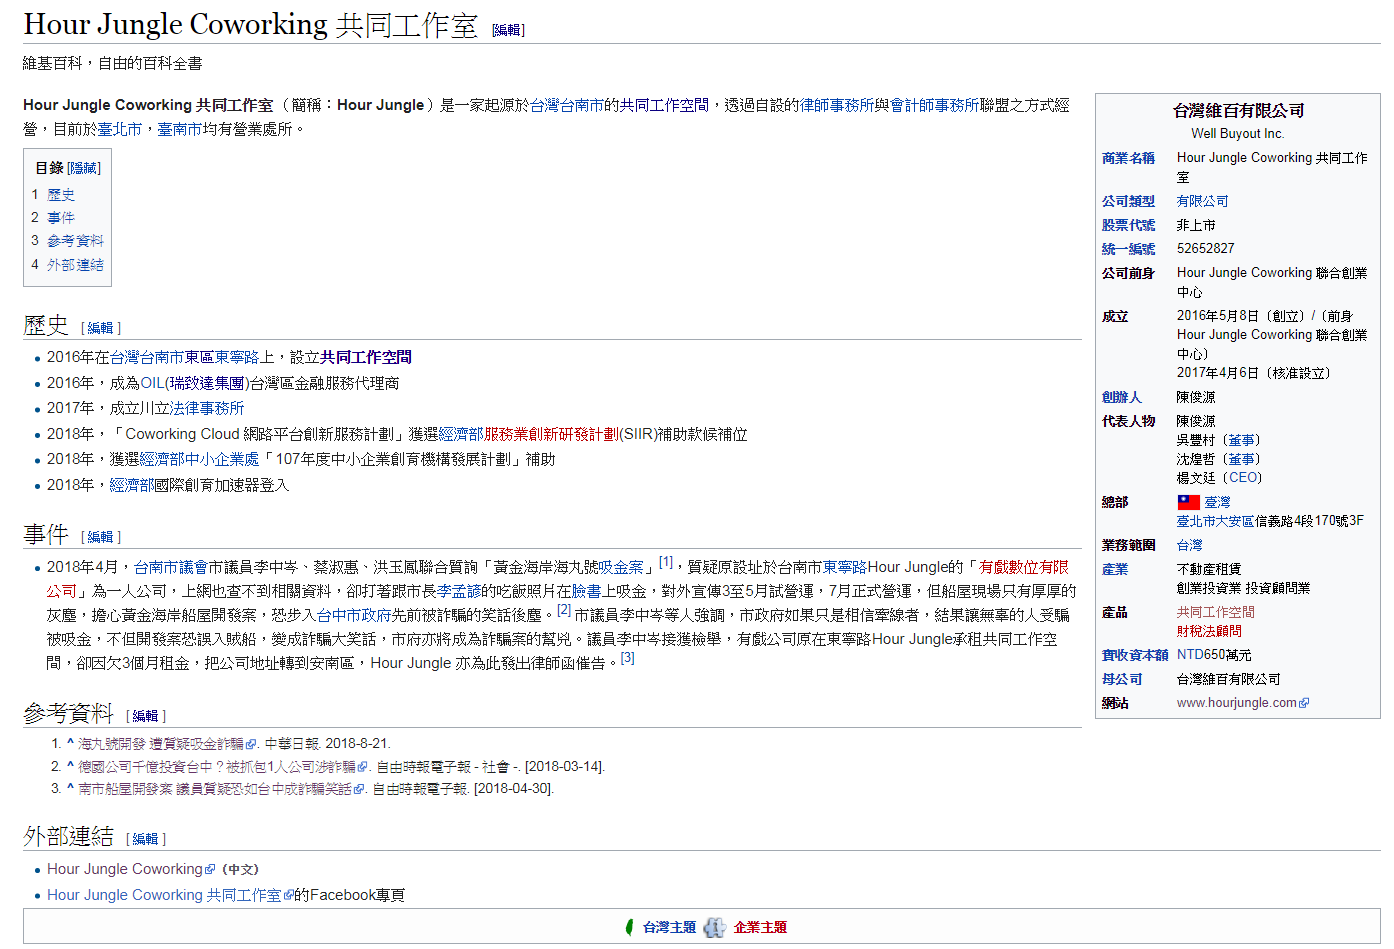1394x949 pixels.
Task: Go to 歷史 in the contents box
Action: pos(61,194)
